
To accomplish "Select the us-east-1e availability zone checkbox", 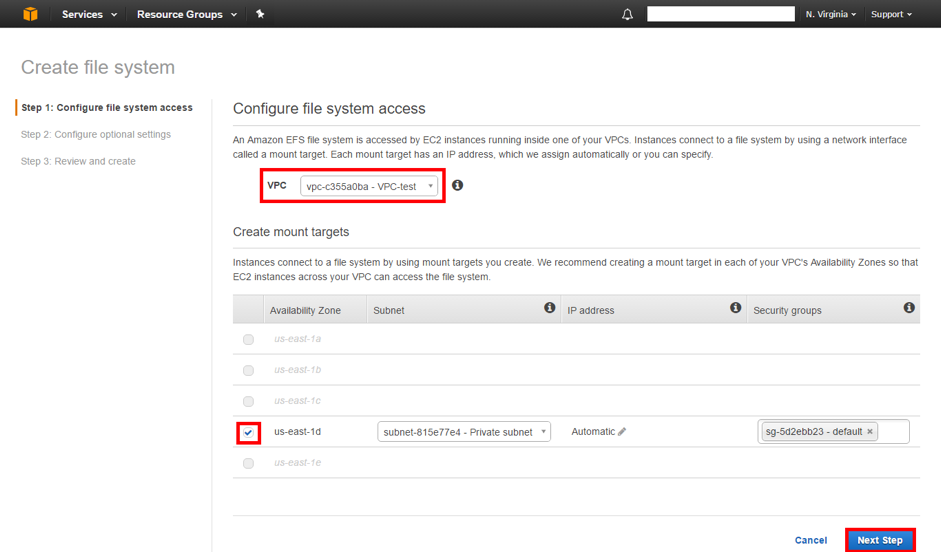I will pos(248,463).
